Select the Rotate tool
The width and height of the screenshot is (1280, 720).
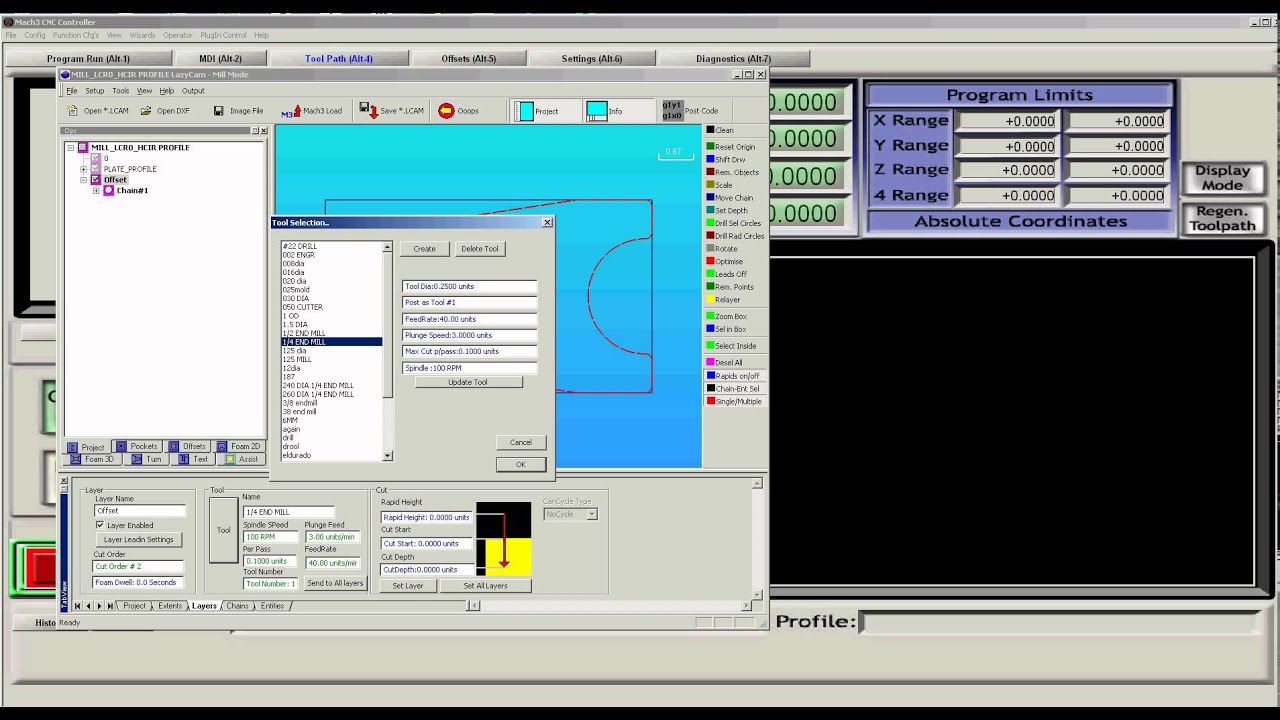(x=722, y=249)
